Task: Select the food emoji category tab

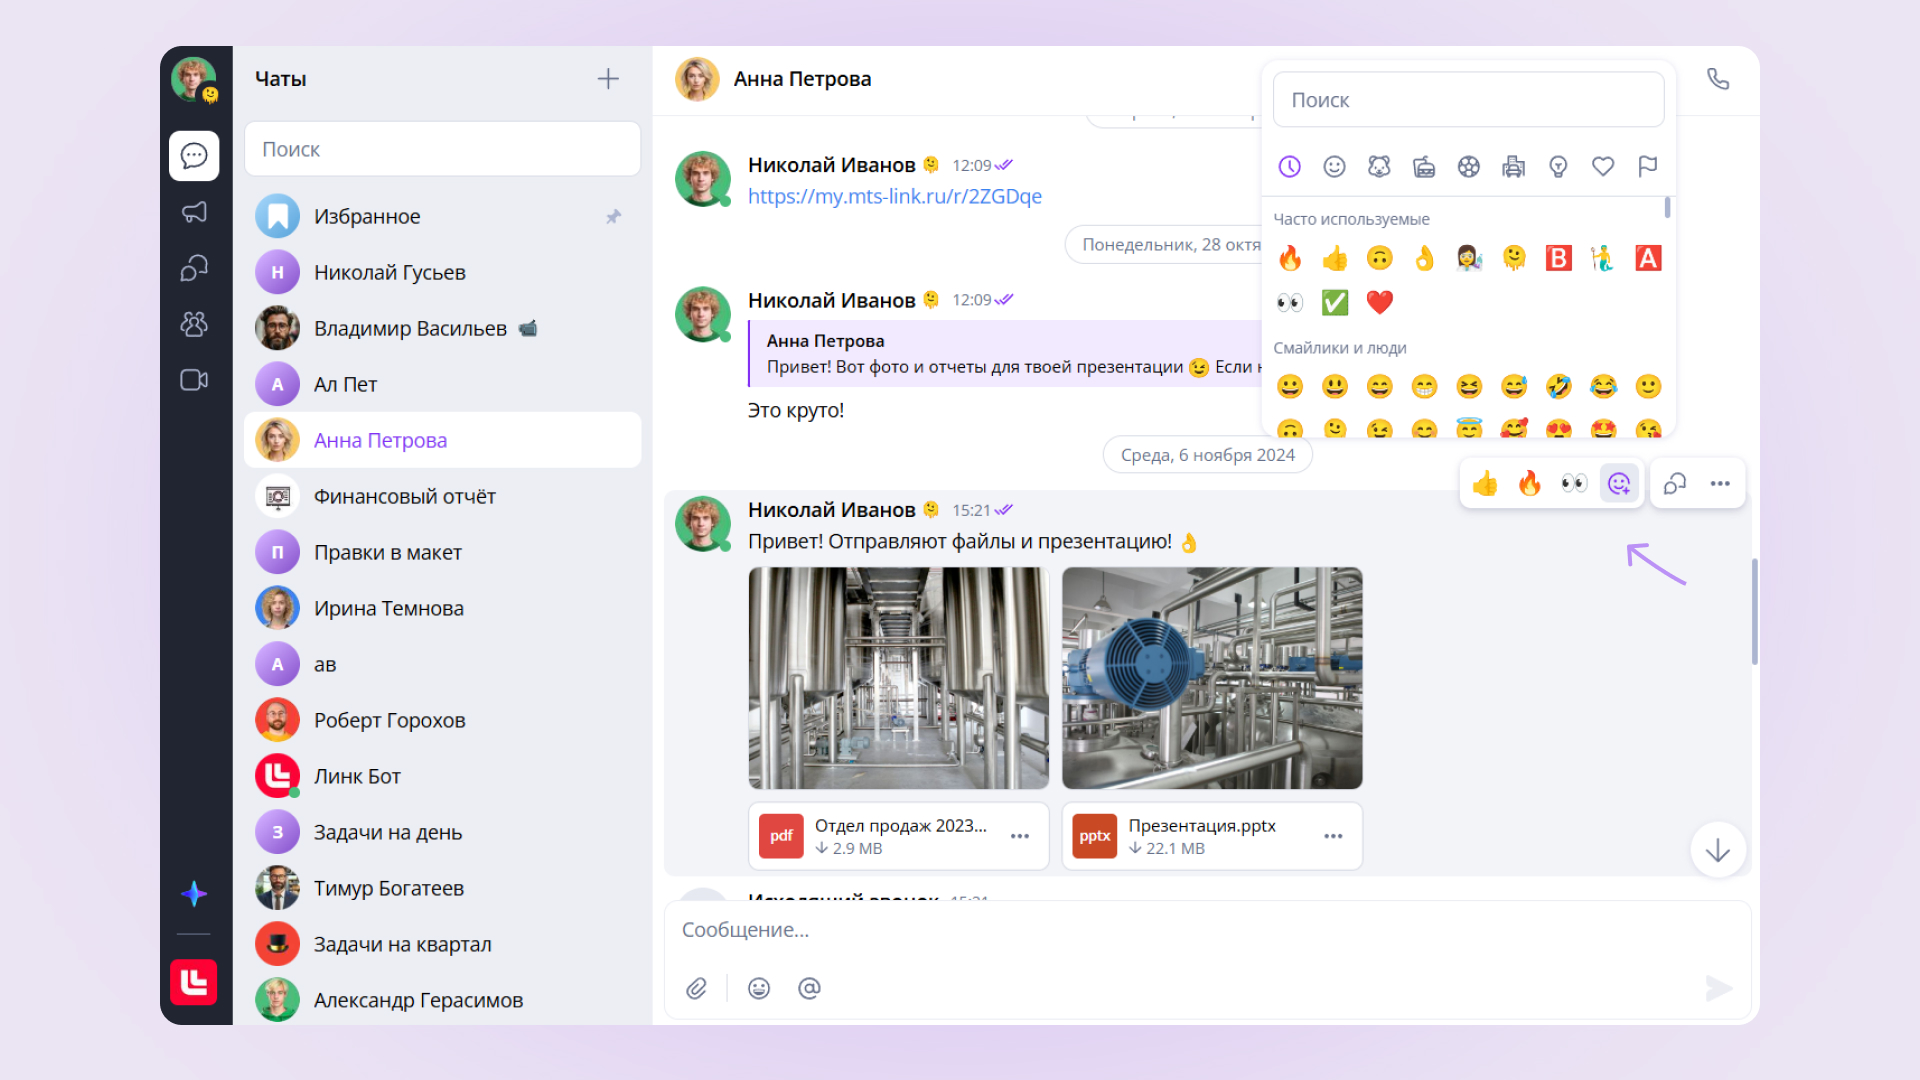Action: (1424, 167)
